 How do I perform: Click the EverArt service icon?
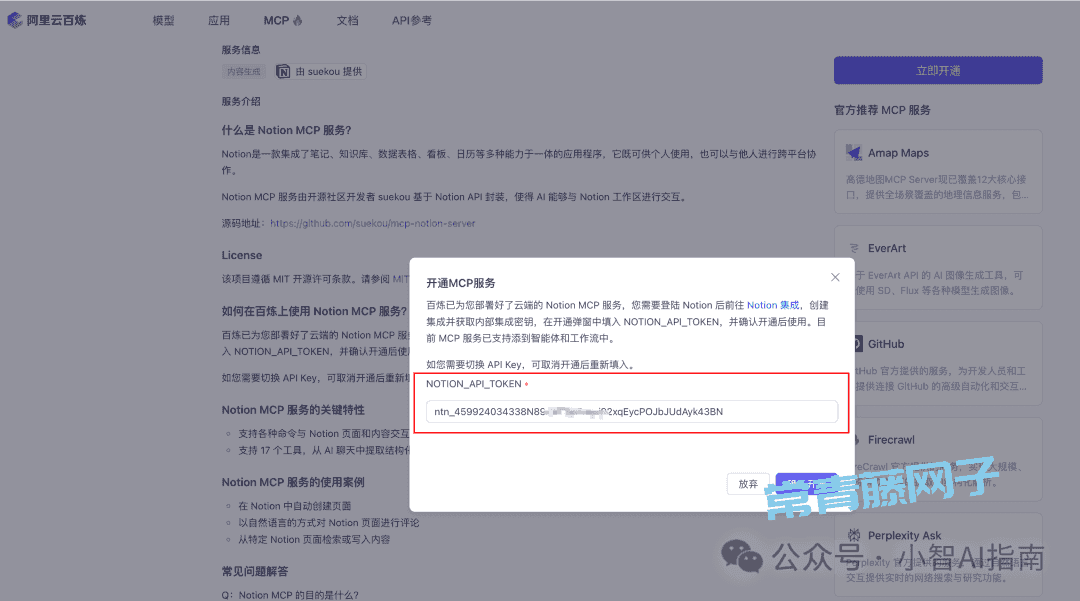coord(854,249)
